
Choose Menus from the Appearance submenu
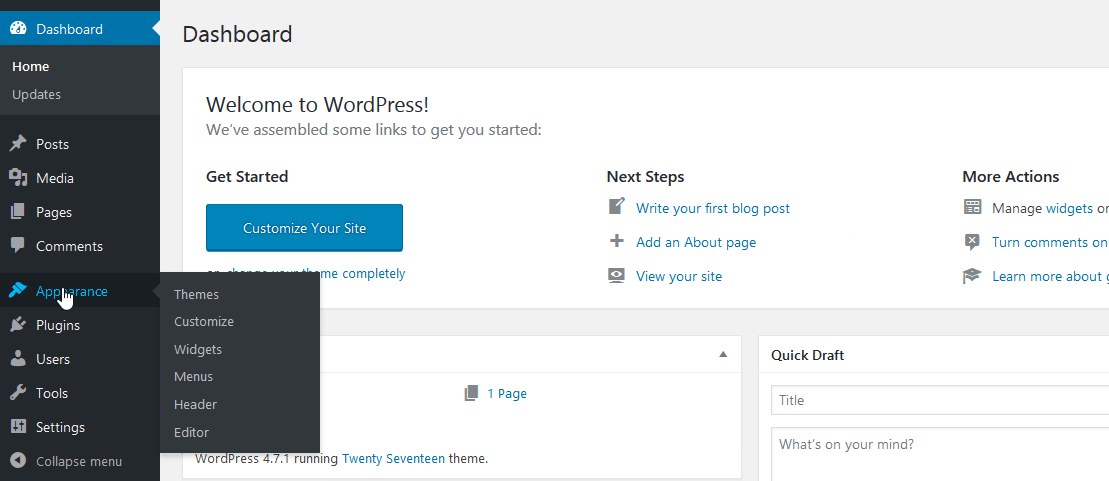pyautogui.click(x=193, y=377)
